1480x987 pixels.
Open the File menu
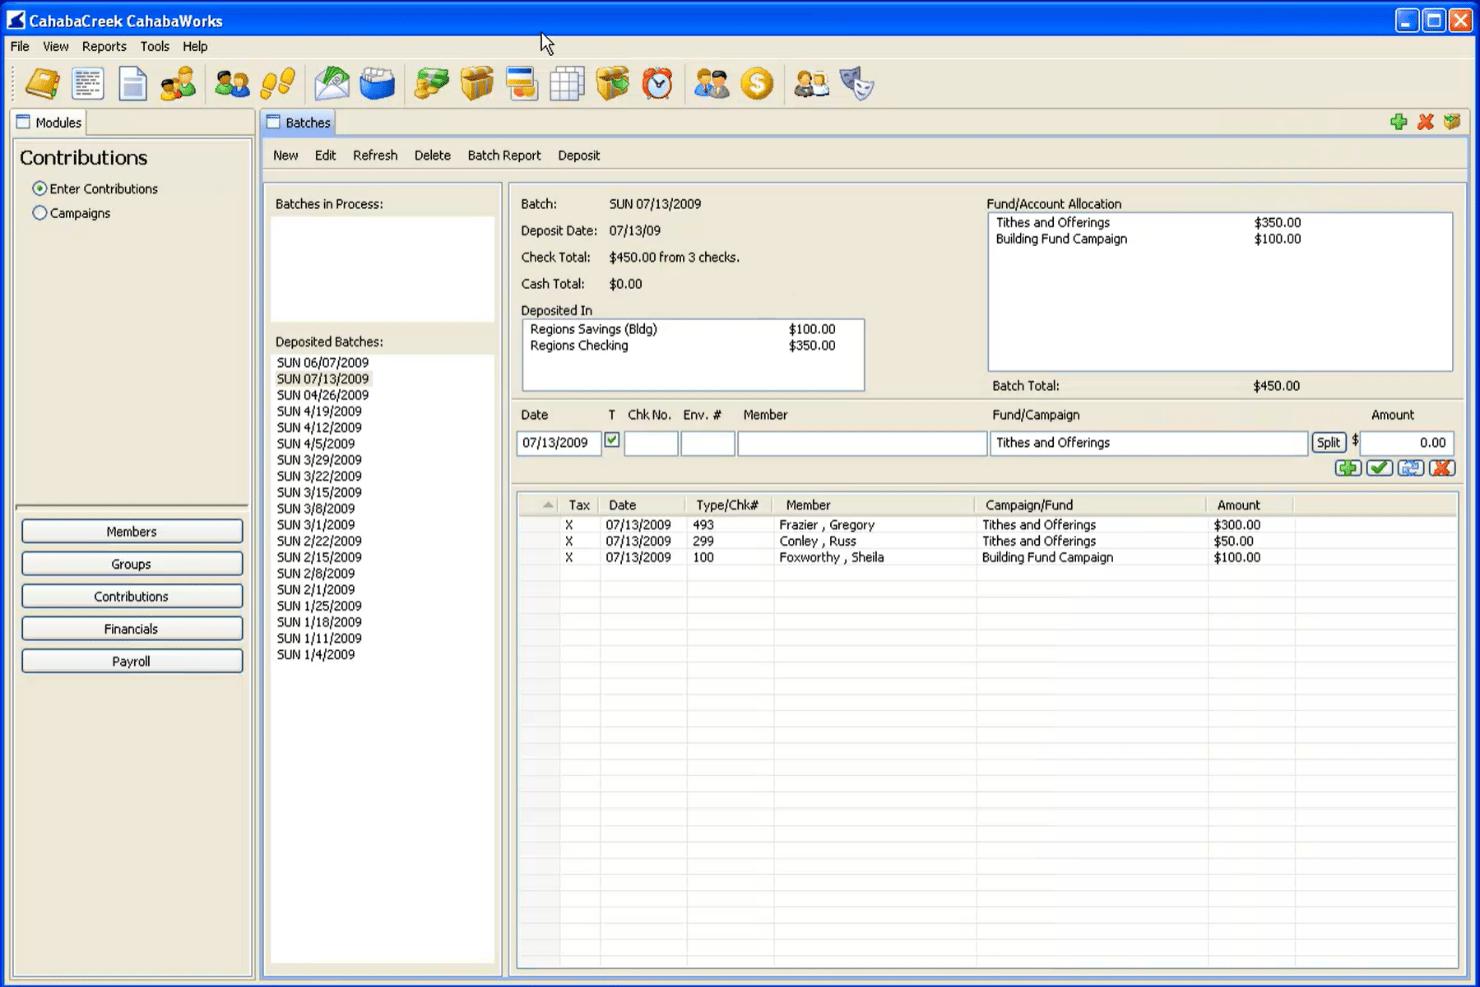pos(20,46)
